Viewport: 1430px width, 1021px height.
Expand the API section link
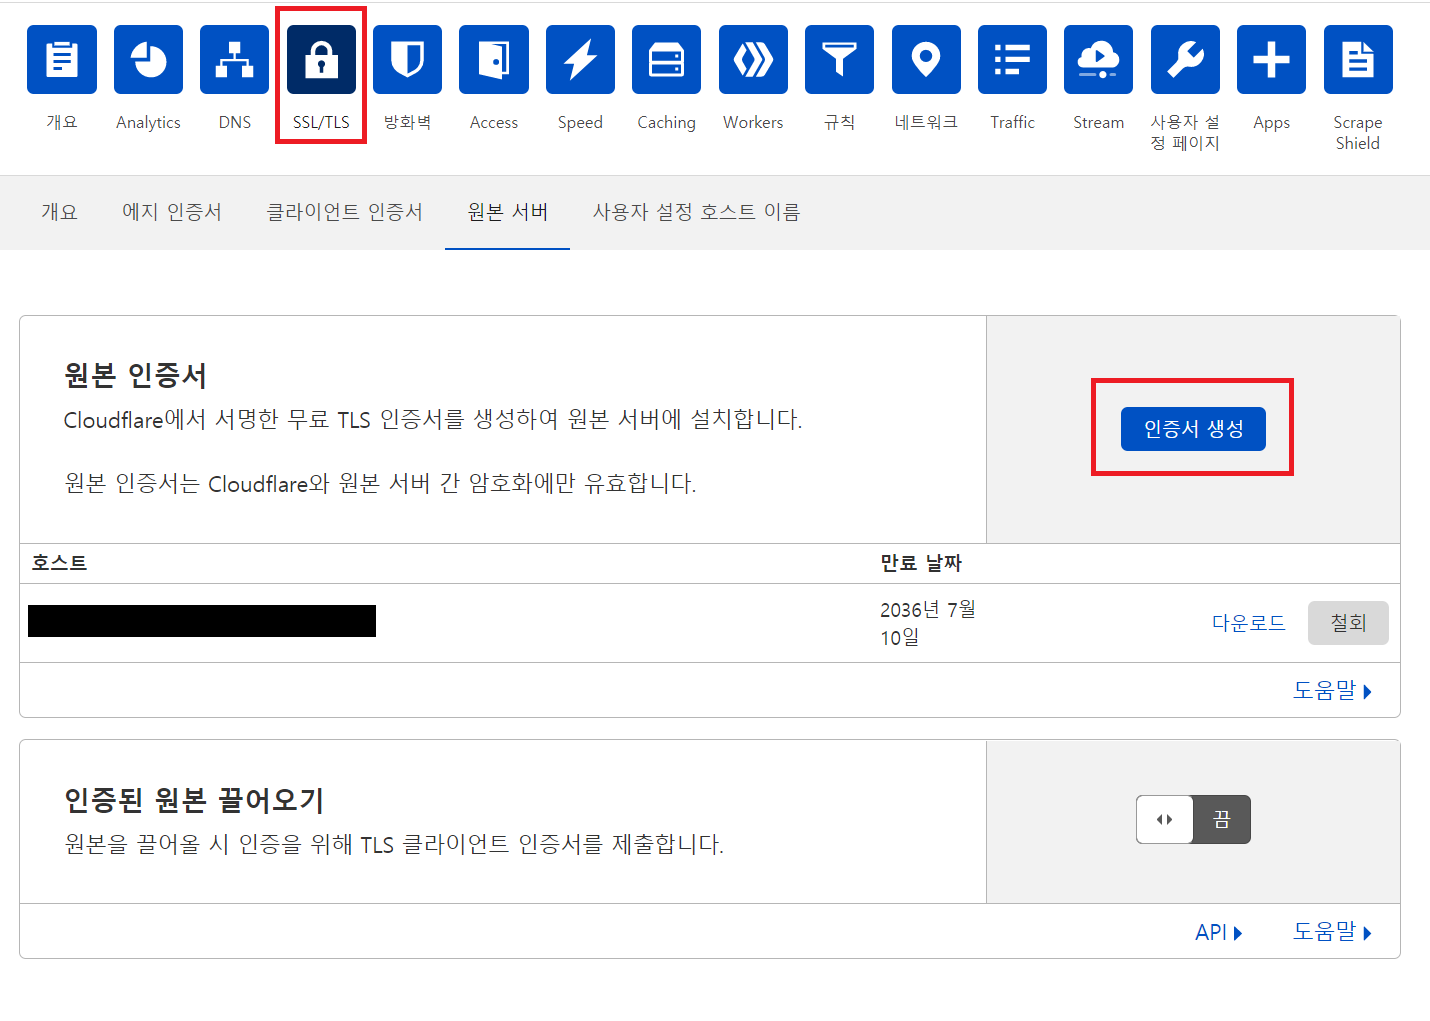click(1219, 932)
